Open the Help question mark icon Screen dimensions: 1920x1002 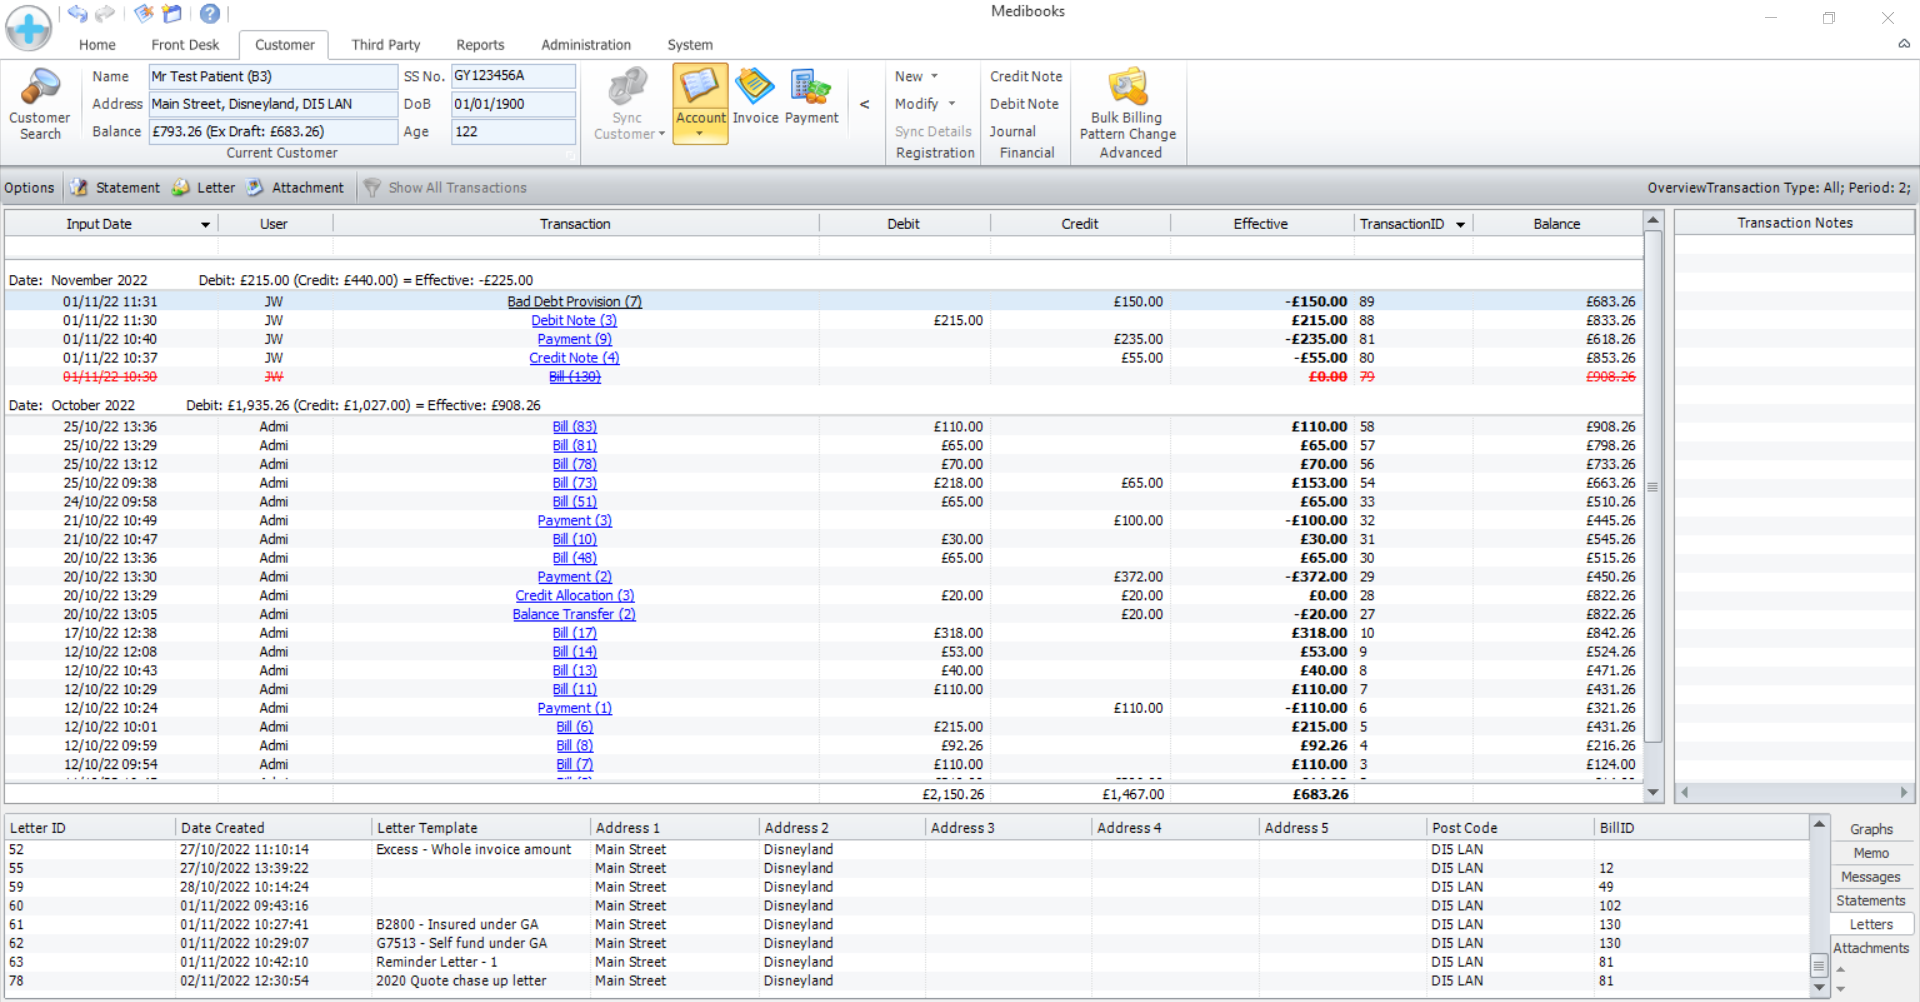(x=209, y=13)
